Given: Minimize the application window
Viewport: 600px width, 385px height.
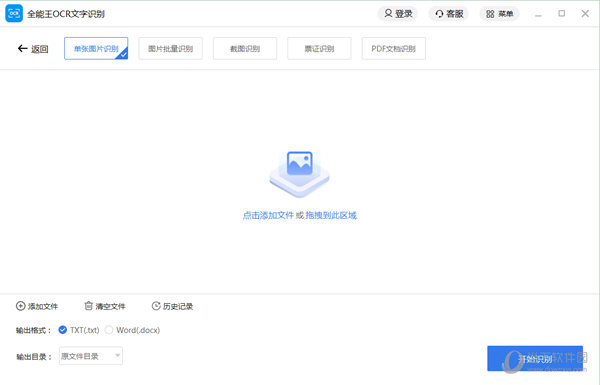Looking at the screenshot, I should pyautogui.click(x=538, y=14).
